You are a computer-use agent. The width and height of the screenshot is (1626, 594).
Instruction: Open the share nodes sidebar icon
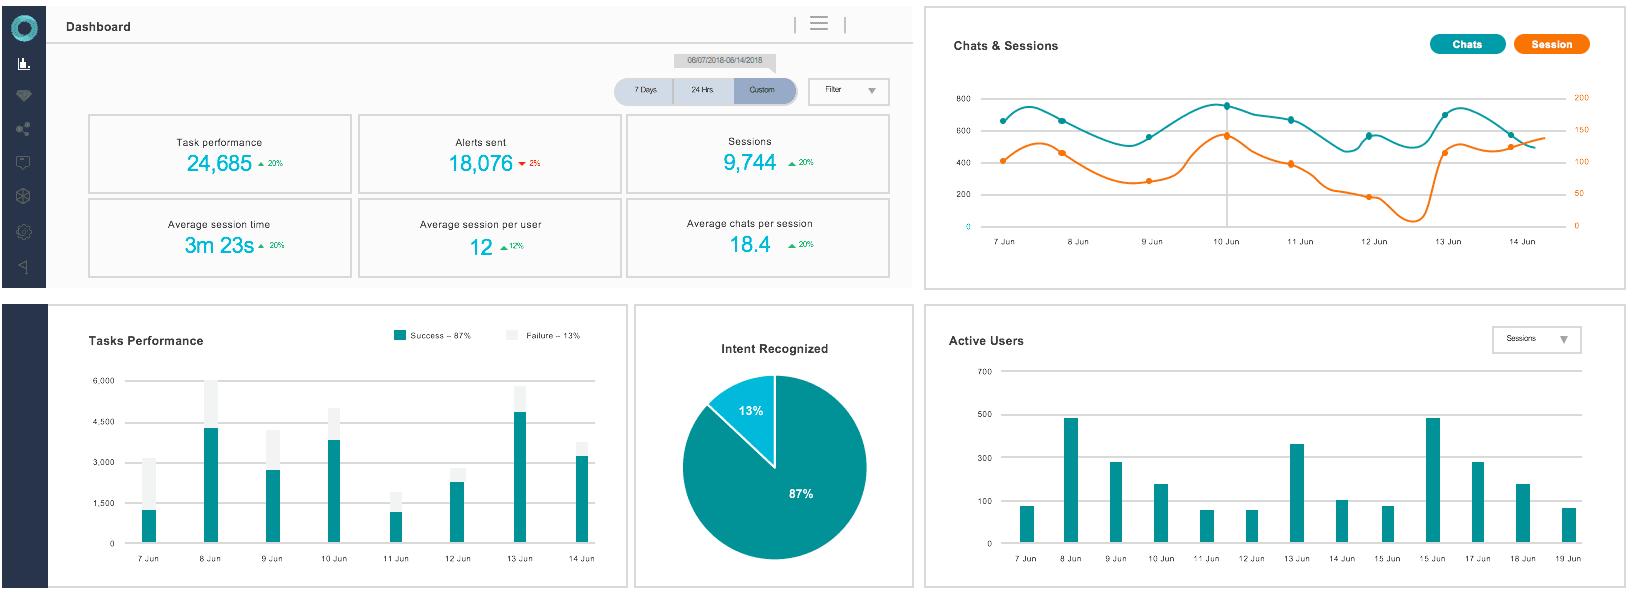point(24,129)
